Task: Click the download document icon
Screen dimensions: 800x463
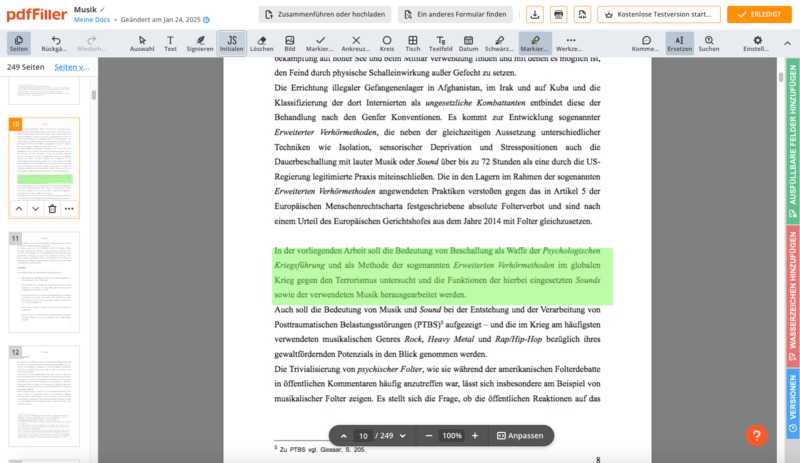Action: 535,14
